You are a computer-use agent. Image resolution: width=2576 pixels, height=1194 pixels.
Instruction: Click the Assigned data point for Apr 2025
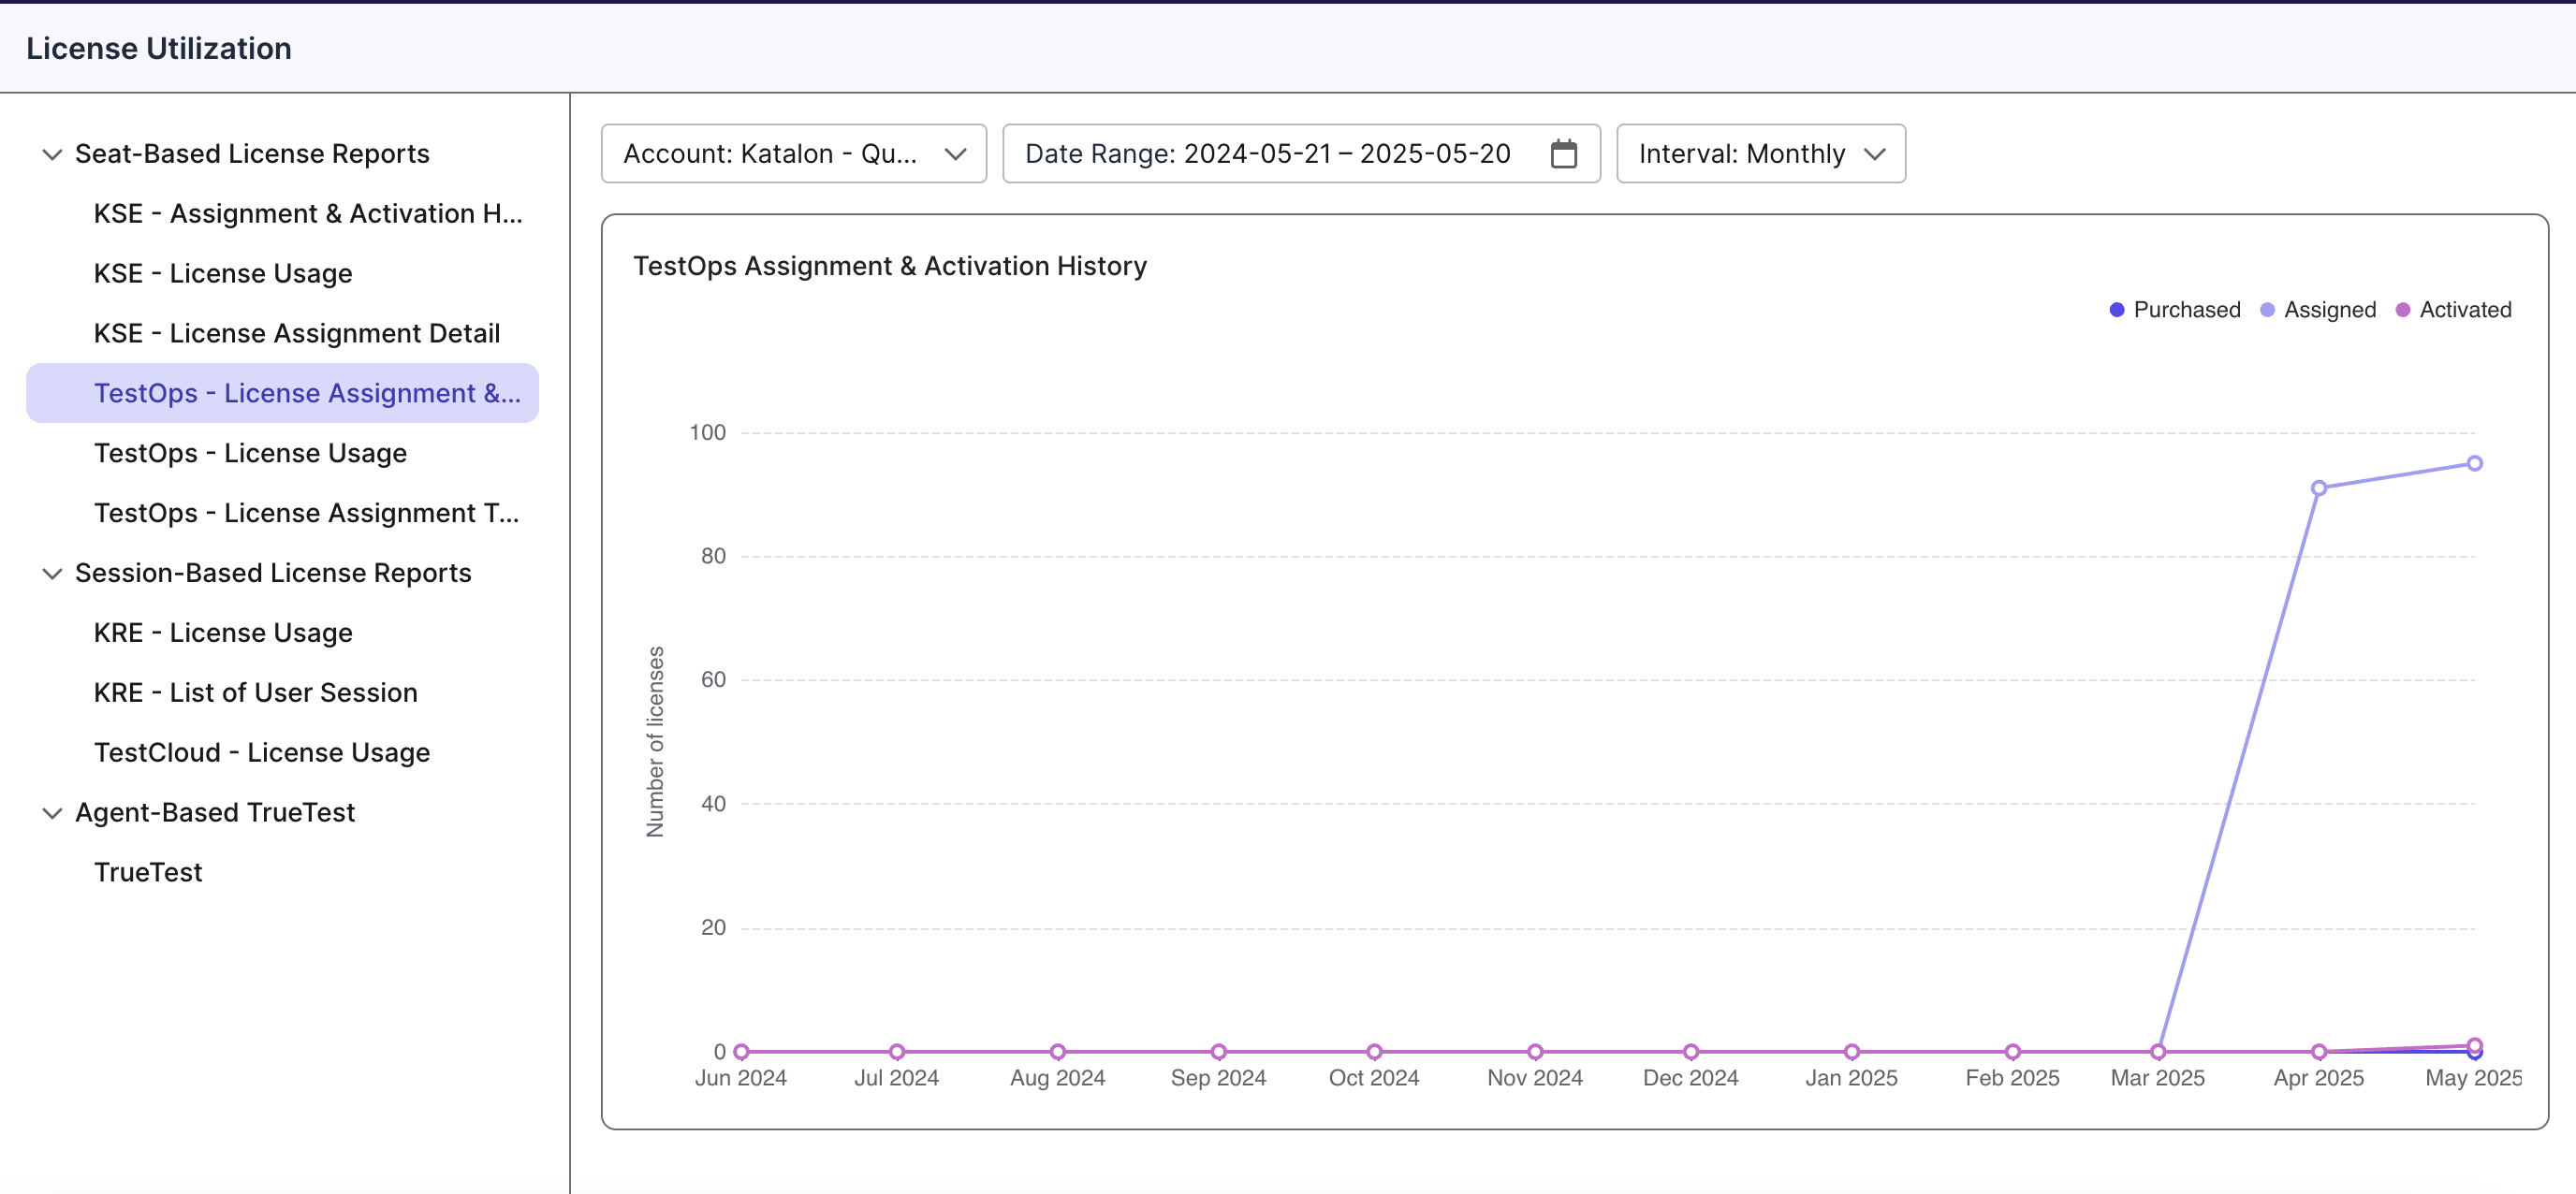(2318, 488)
